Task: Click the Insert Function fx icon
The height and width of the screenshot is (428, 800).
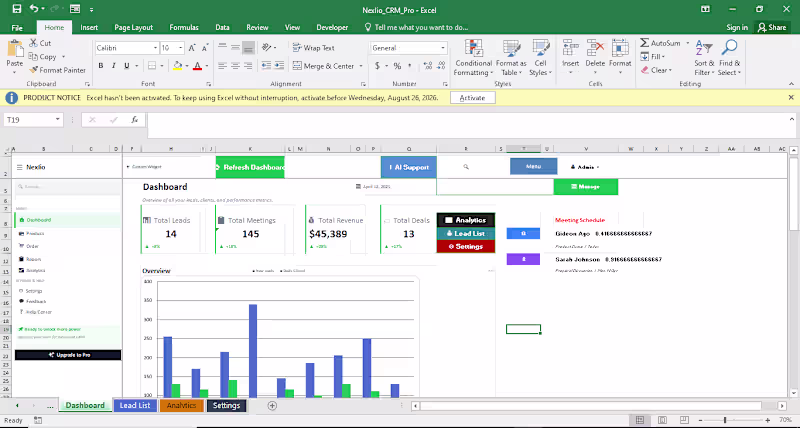Action: point(134,120)
